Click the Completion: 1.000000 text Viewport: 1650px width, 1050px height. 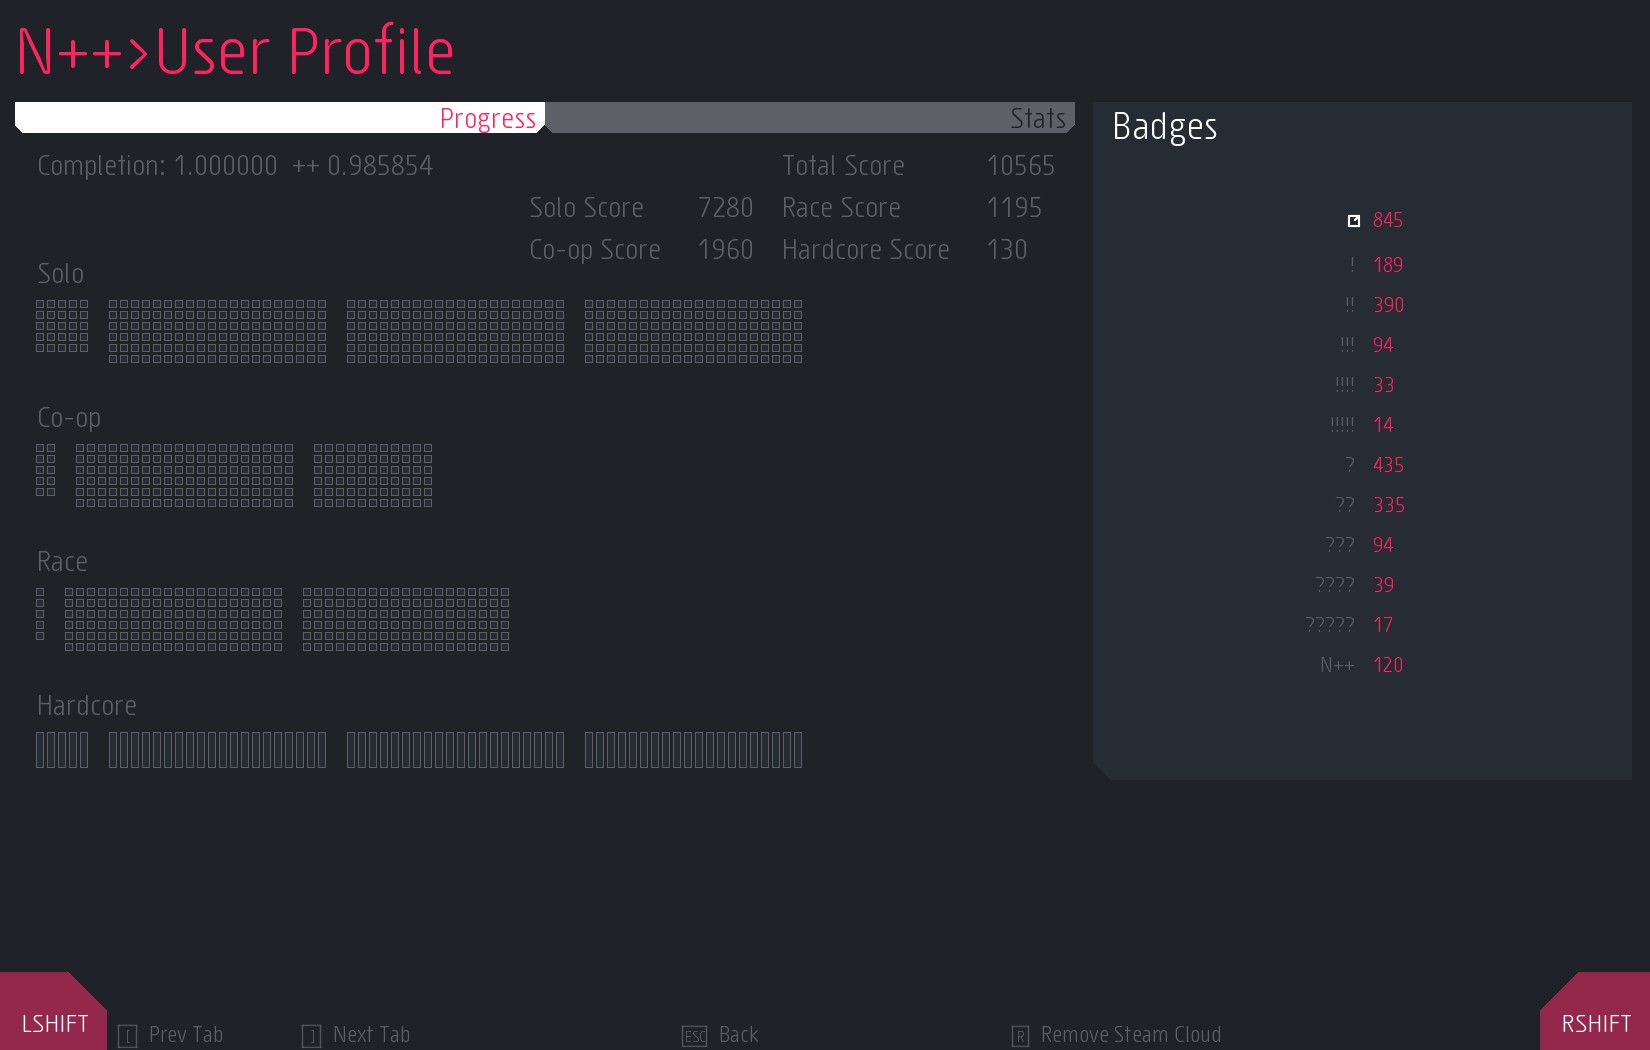[x=157, y=165]
